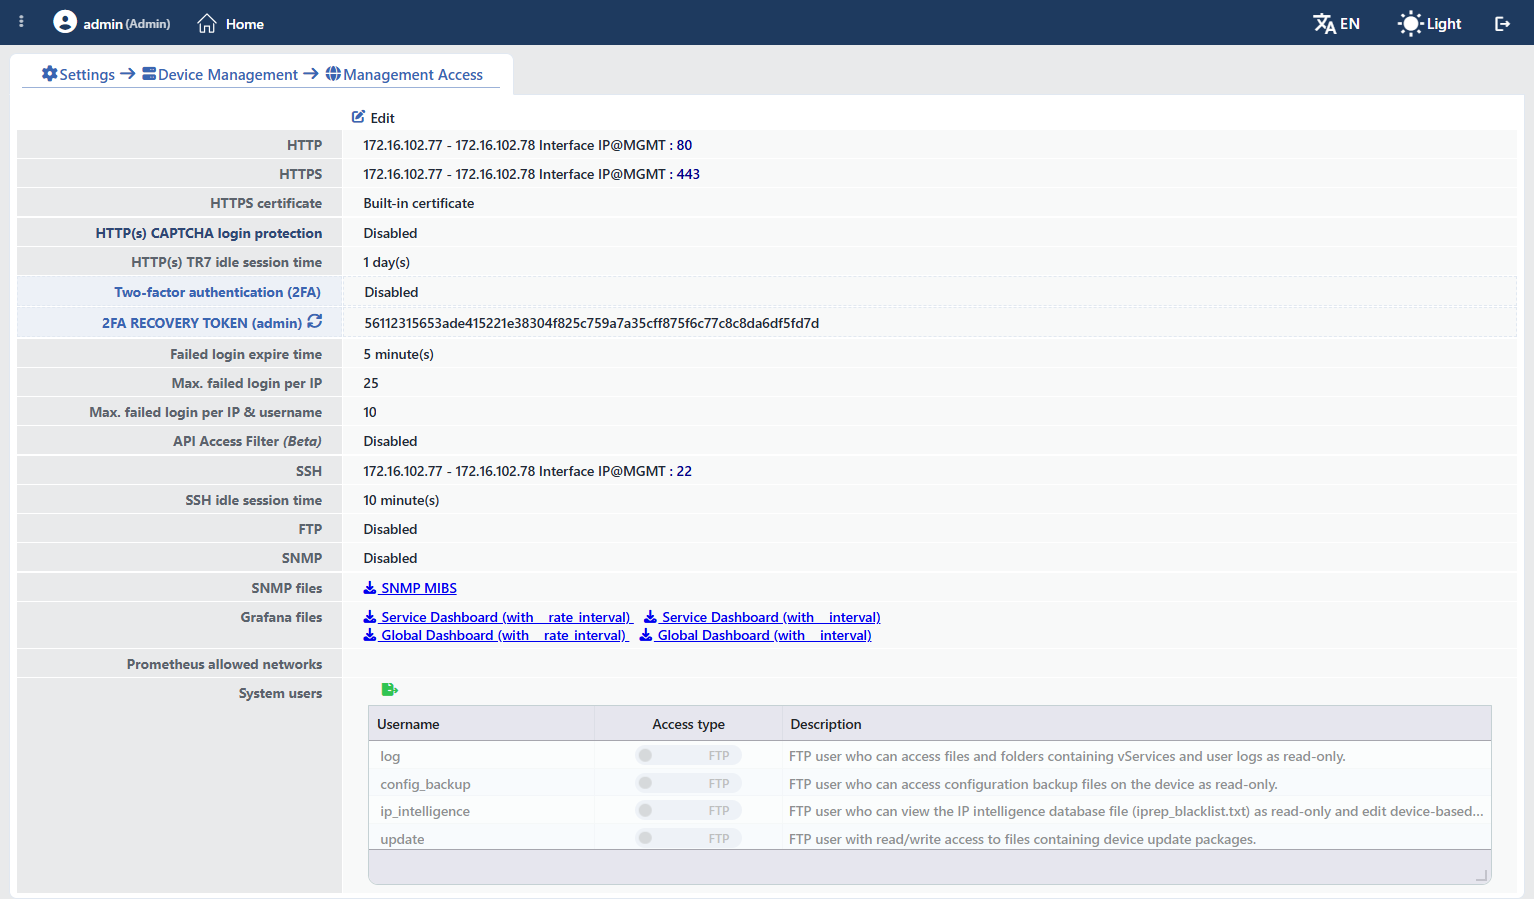Click the Max. failed login per IP value 25
This screenshot has height=899, width=1534.
pyautogui.click(x=371, y=383)
